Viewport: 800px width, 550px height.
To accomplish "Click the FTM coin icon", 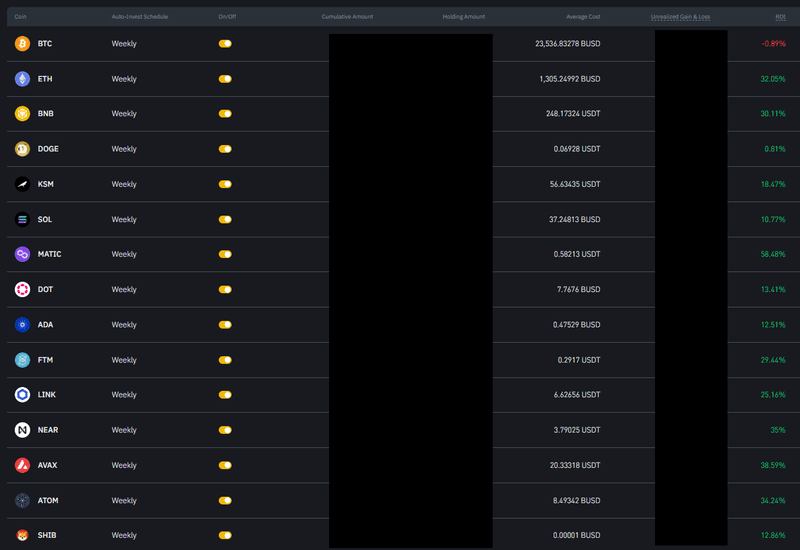I will point(22,360).
